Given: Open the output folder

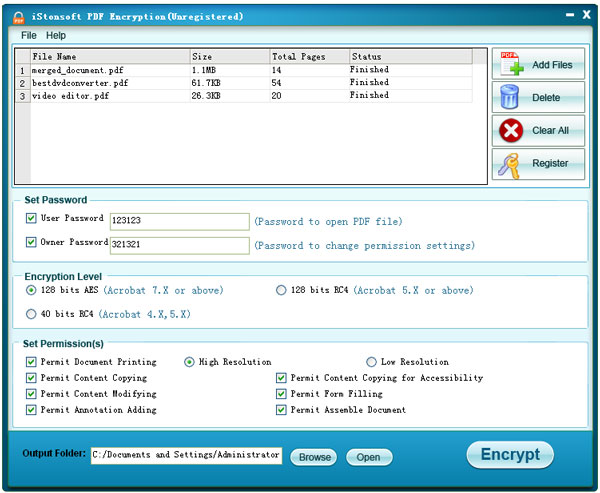Looking at the screenshot, I should [x=369, y=457].
